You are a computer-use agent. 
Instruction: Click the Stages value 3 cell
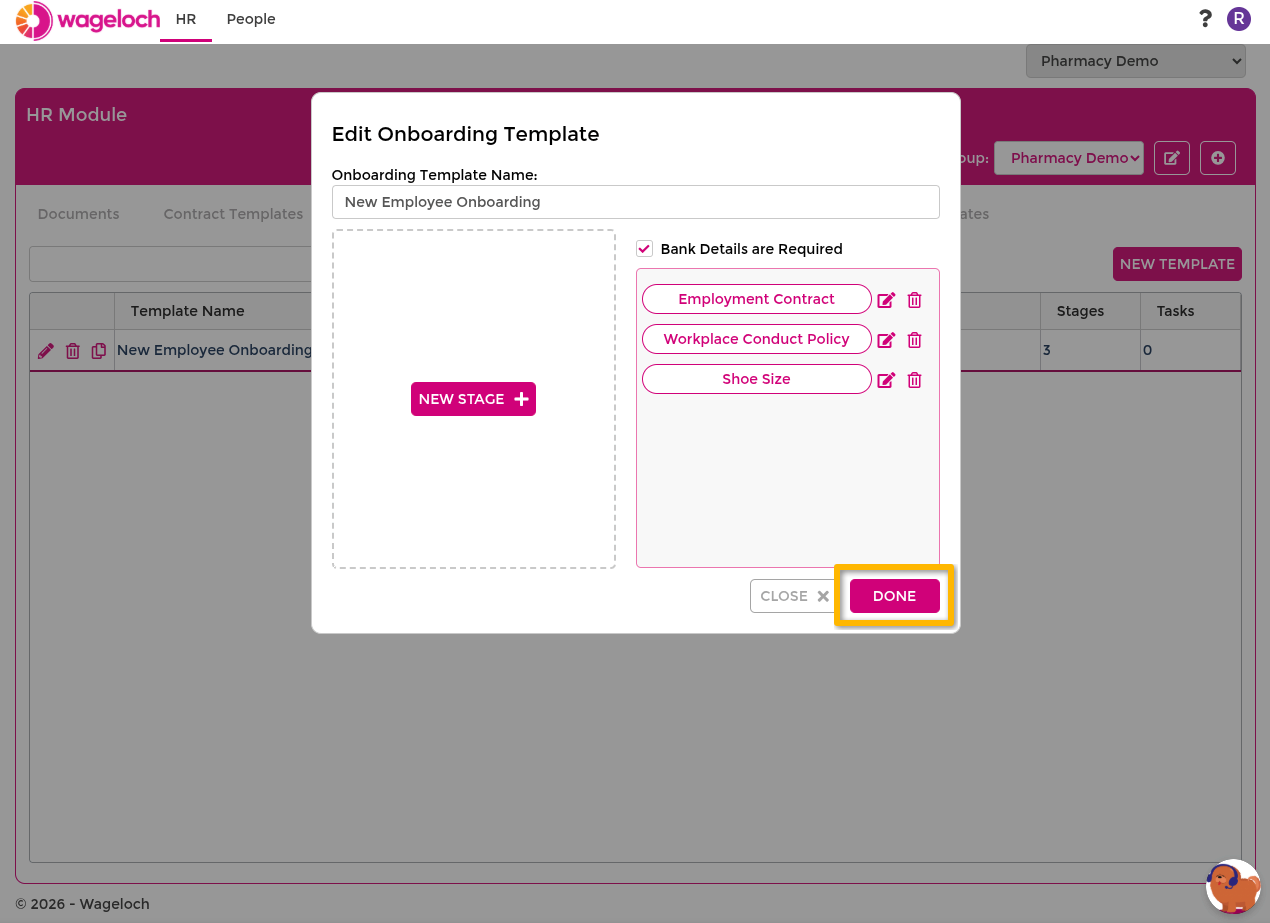point(1090,351)
